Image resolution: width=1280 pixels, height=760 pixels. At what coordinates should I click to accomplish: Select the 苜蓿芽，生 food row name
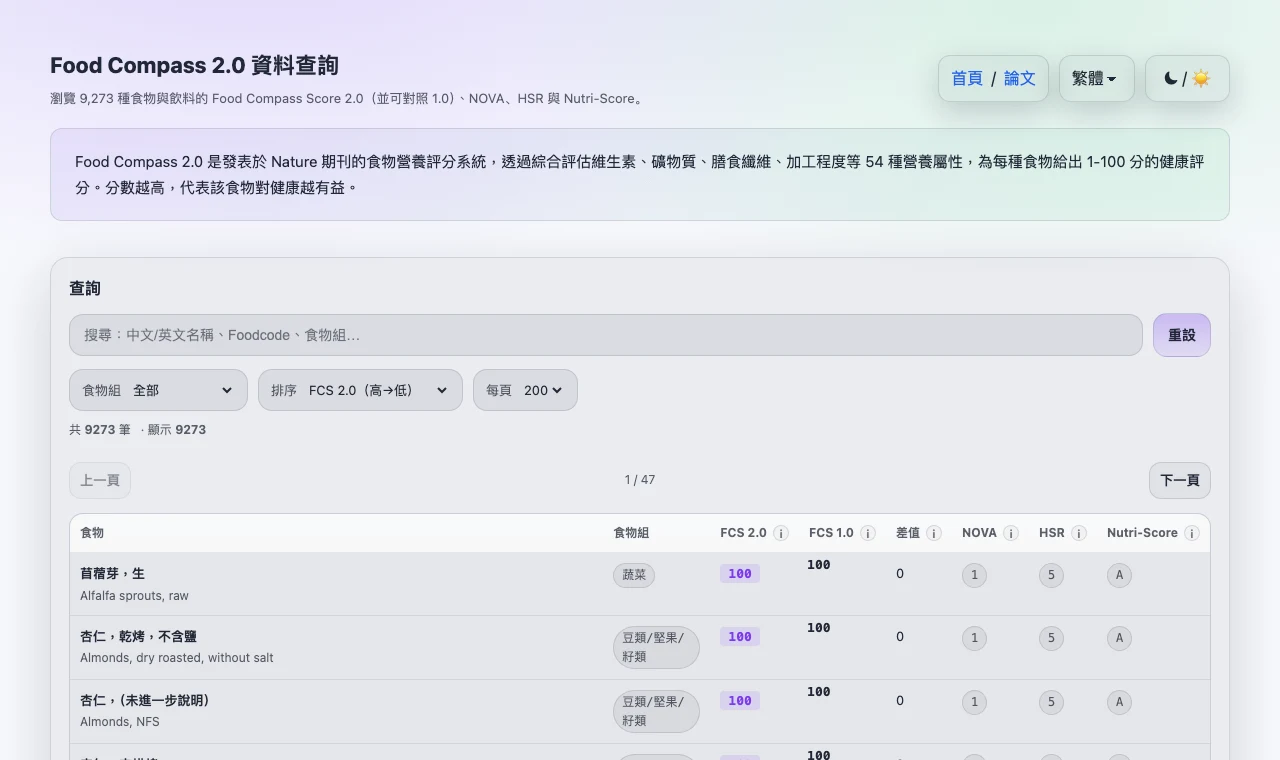112,574
